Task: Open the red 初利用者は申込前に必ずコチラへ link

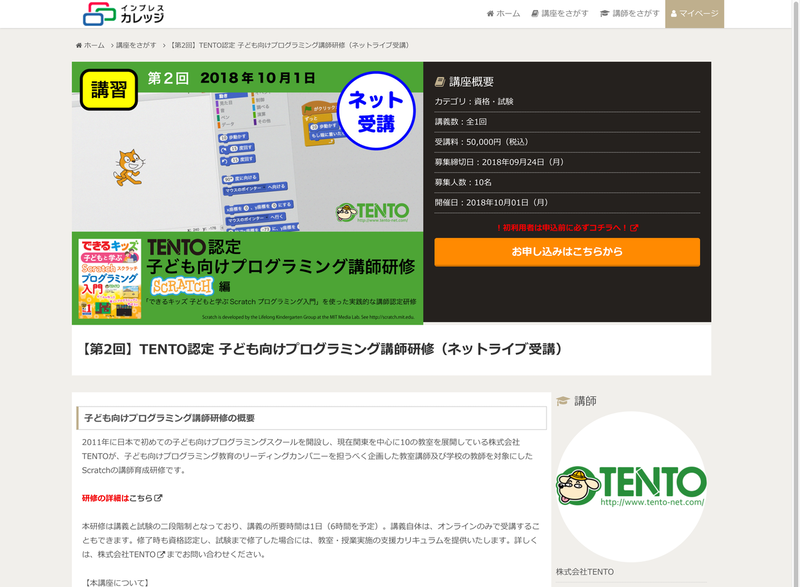Action: click(567, 228)
